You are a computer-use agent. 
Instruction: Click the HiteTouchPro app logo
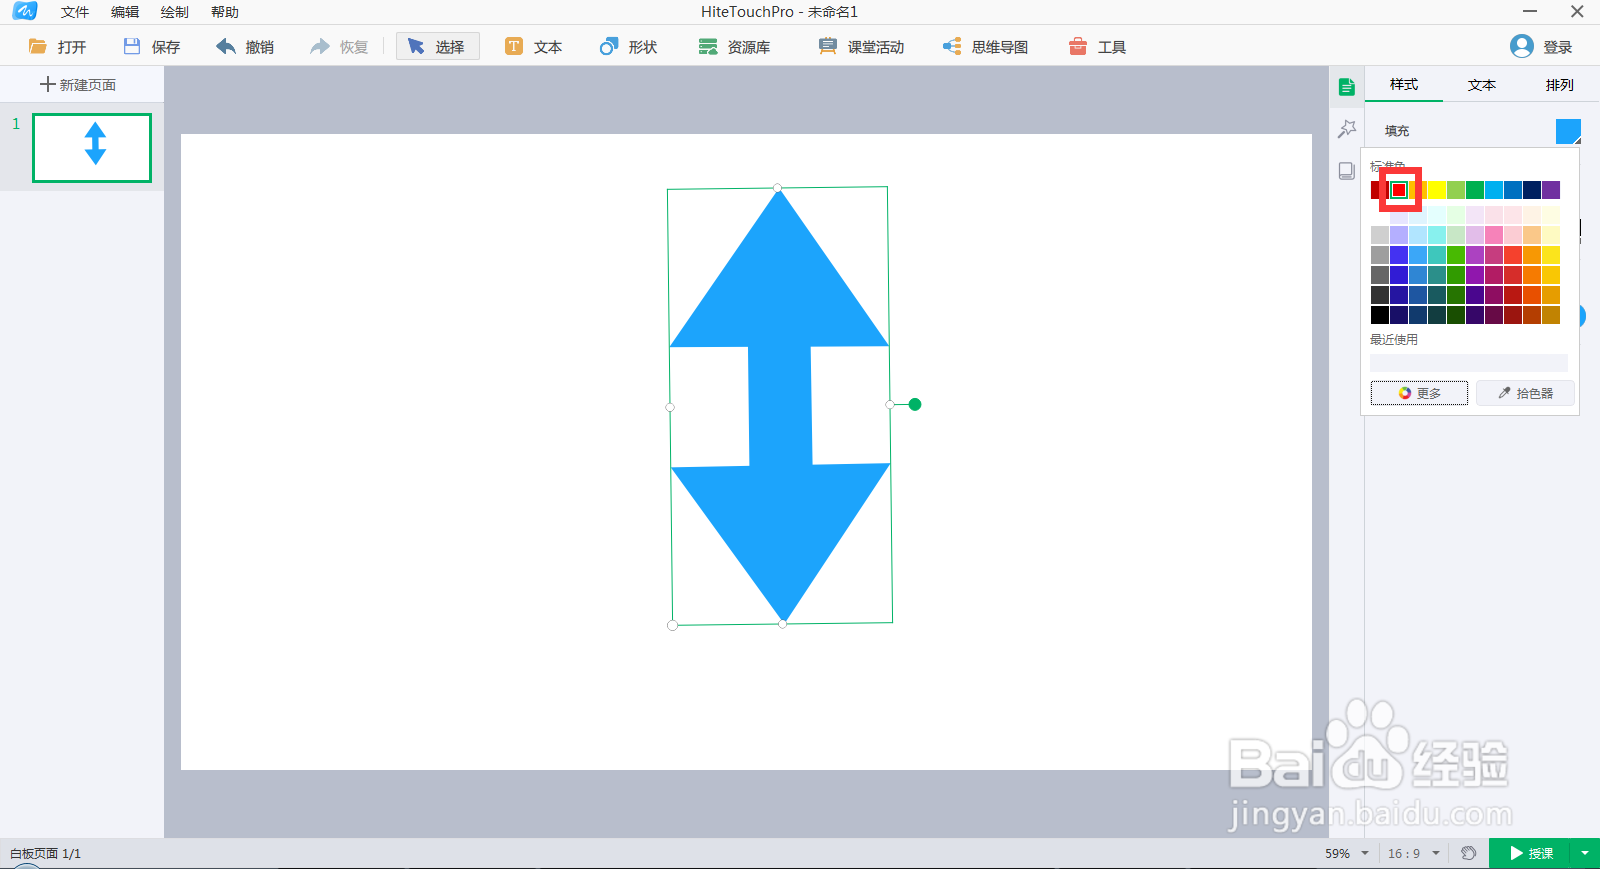point(25,11)
